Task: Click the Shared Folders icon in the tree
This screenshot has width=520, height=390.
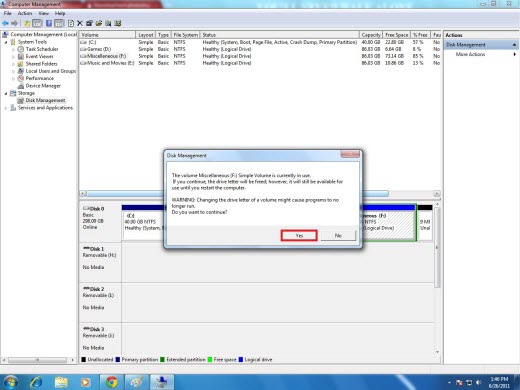Action: click(21, 64)
